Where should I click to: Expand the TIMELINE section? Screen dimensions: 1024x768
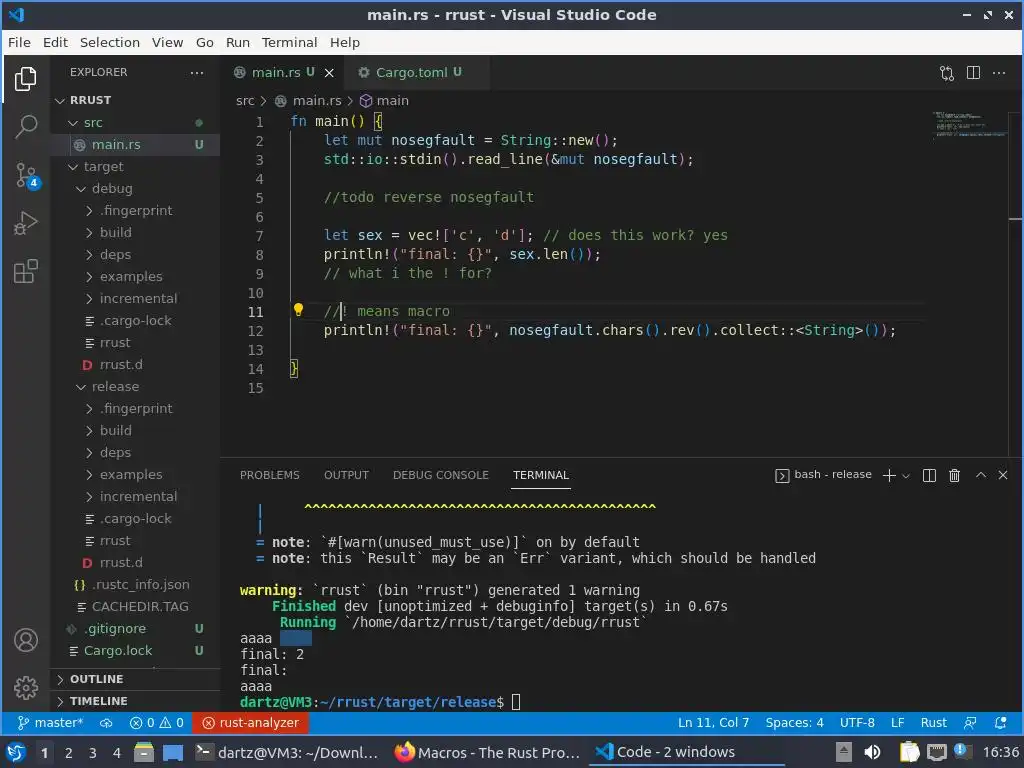pos(135,701)
